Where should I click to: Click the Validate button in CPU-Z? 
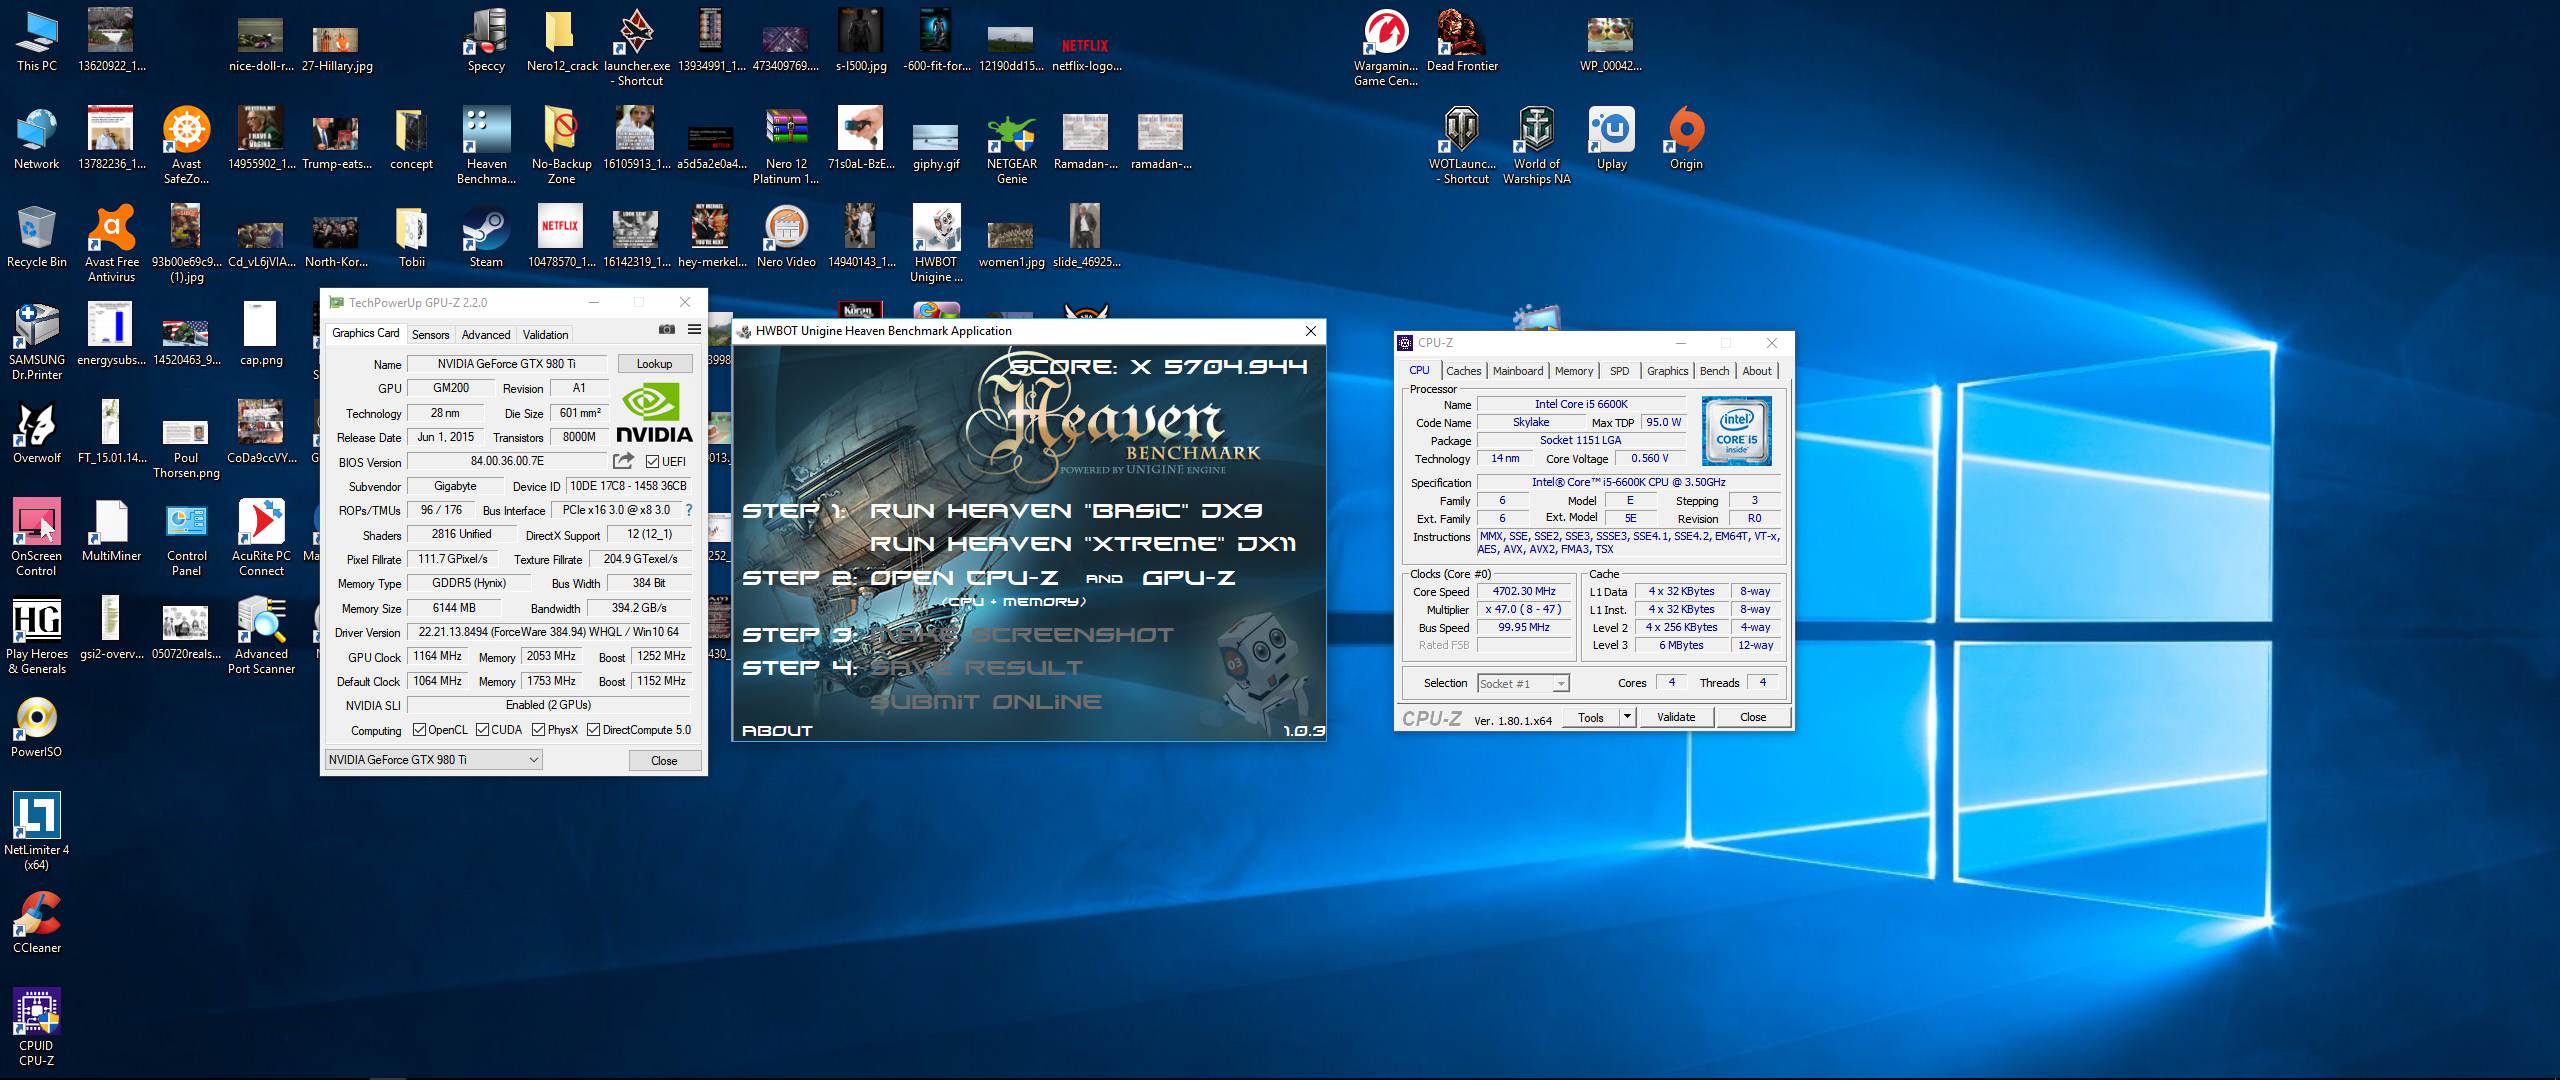click(x=1676, y=717)
